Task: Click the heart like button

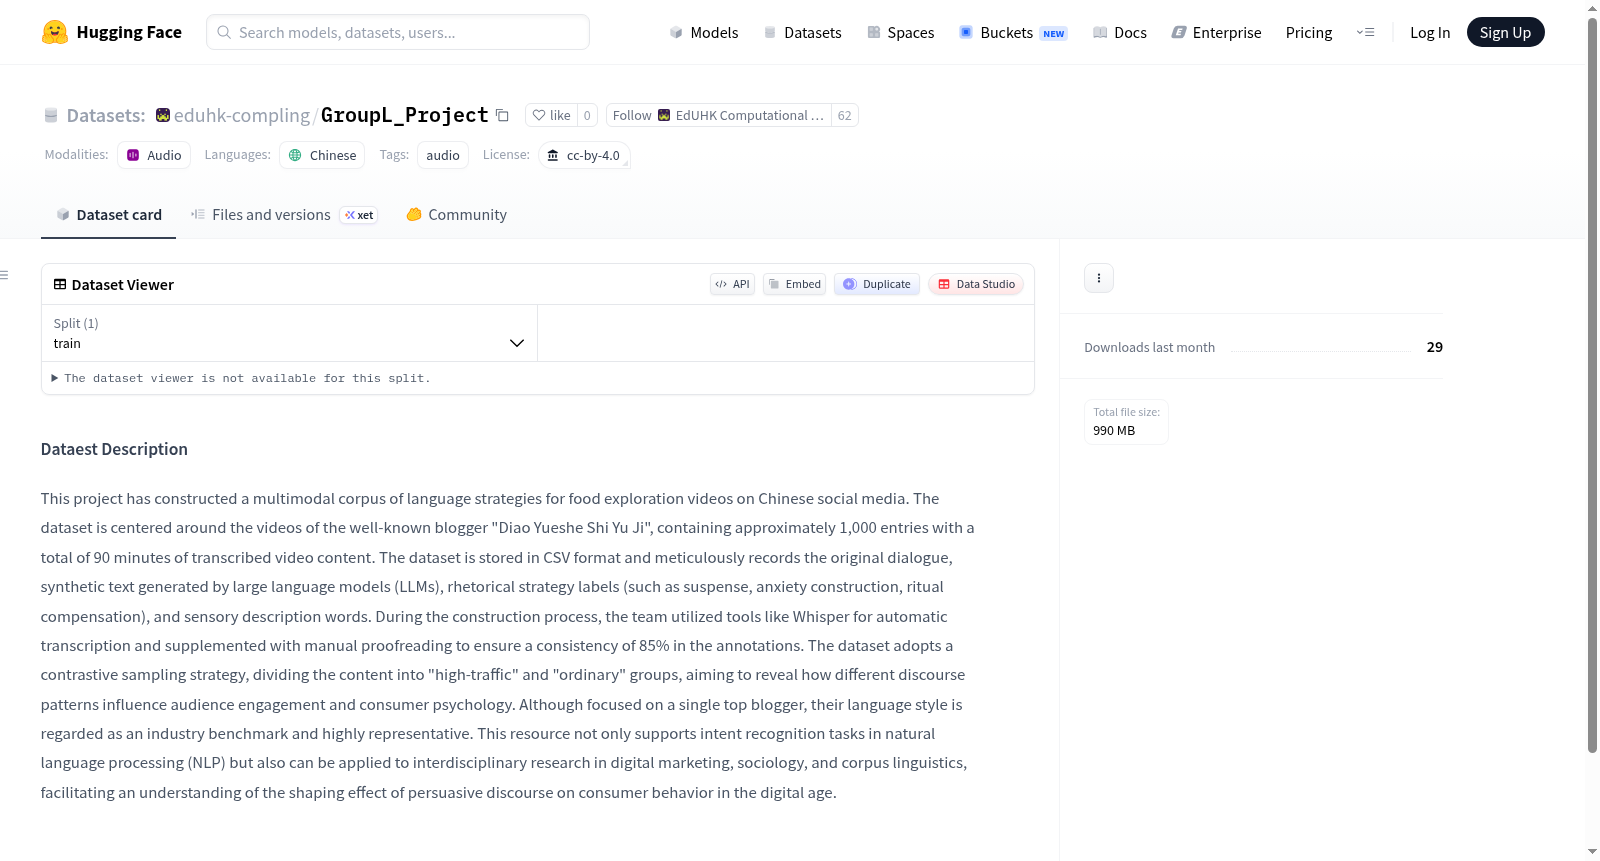Action: (551, 116)
